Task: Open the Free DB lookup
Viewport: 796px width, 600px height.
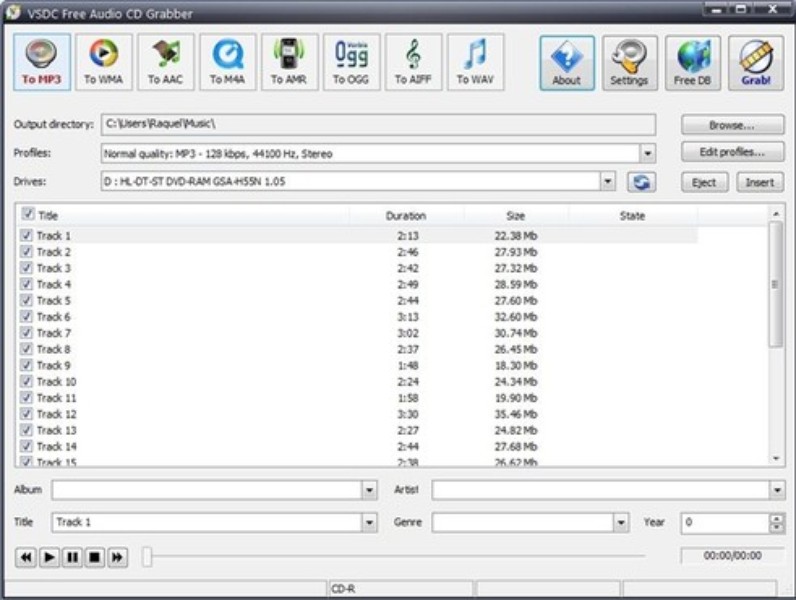Action: (x=692, y=62)
